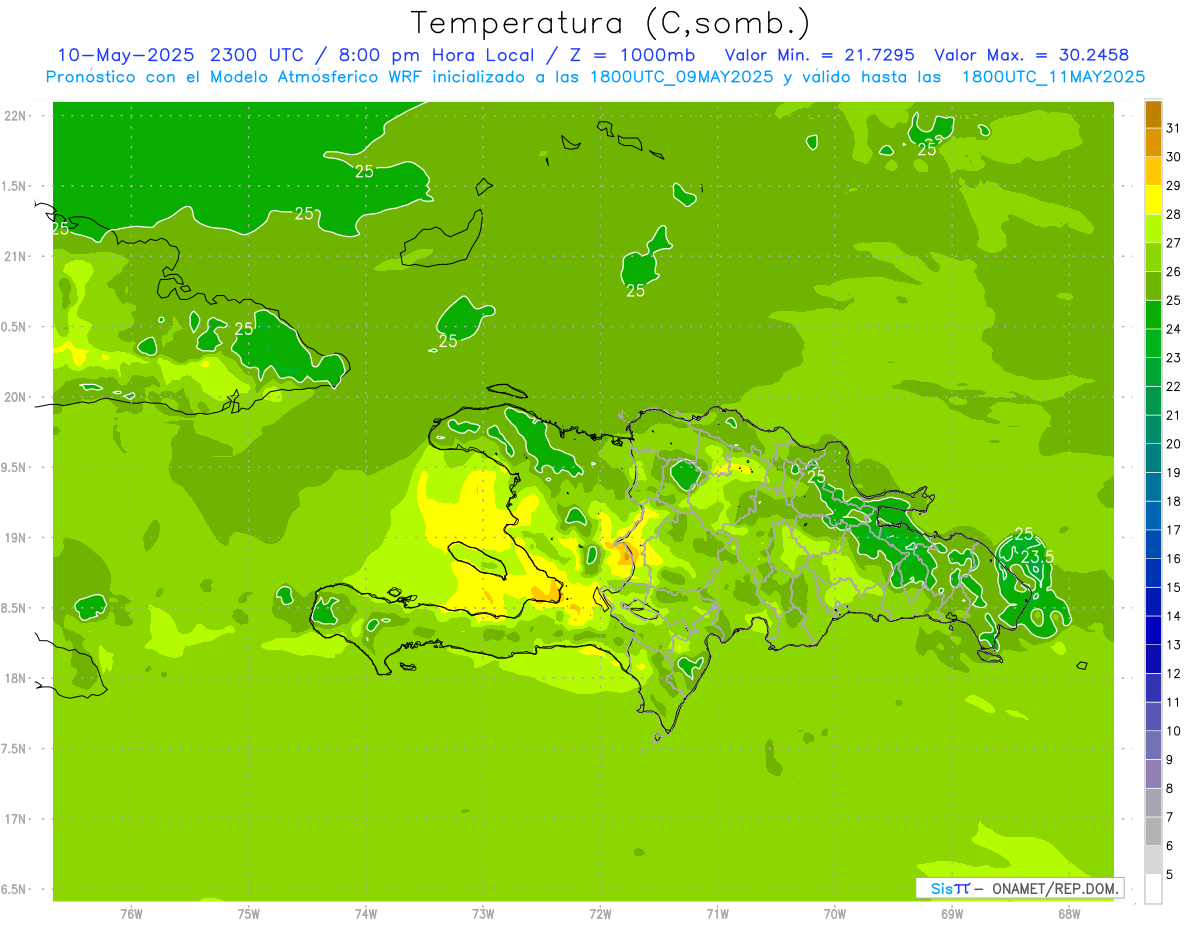Click the '30' label on the color scale
The width and height of the screenshot is (1200, 927).
coord(1174,156)
